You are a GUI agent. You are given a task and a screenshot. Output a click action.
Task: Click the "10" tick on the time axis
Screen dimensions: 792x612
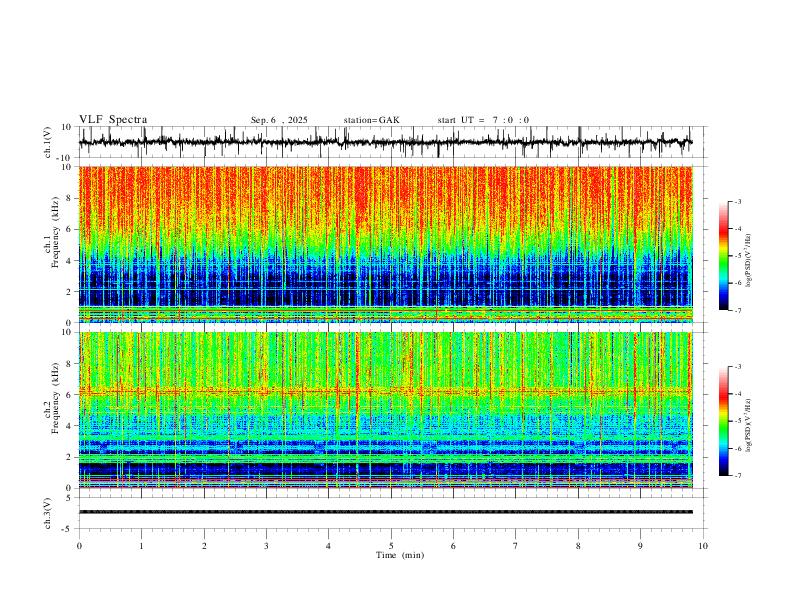pos(703,546)
